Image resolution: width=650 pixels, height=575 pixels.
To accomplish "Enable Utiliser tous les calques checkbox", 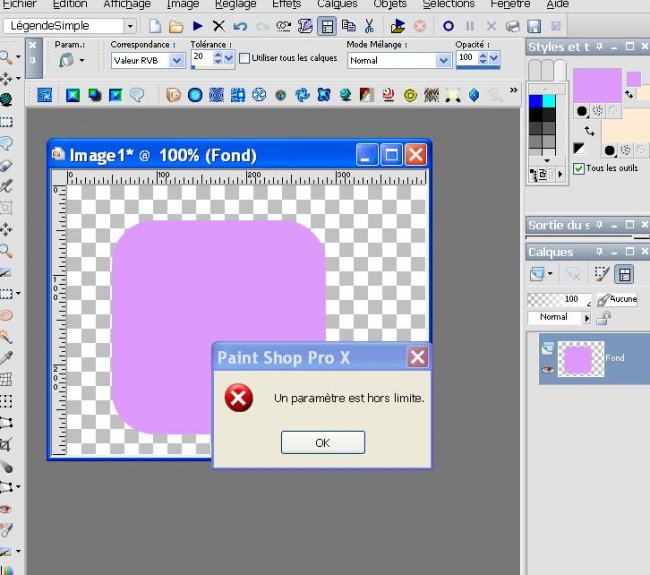I will tap(245, 58).
